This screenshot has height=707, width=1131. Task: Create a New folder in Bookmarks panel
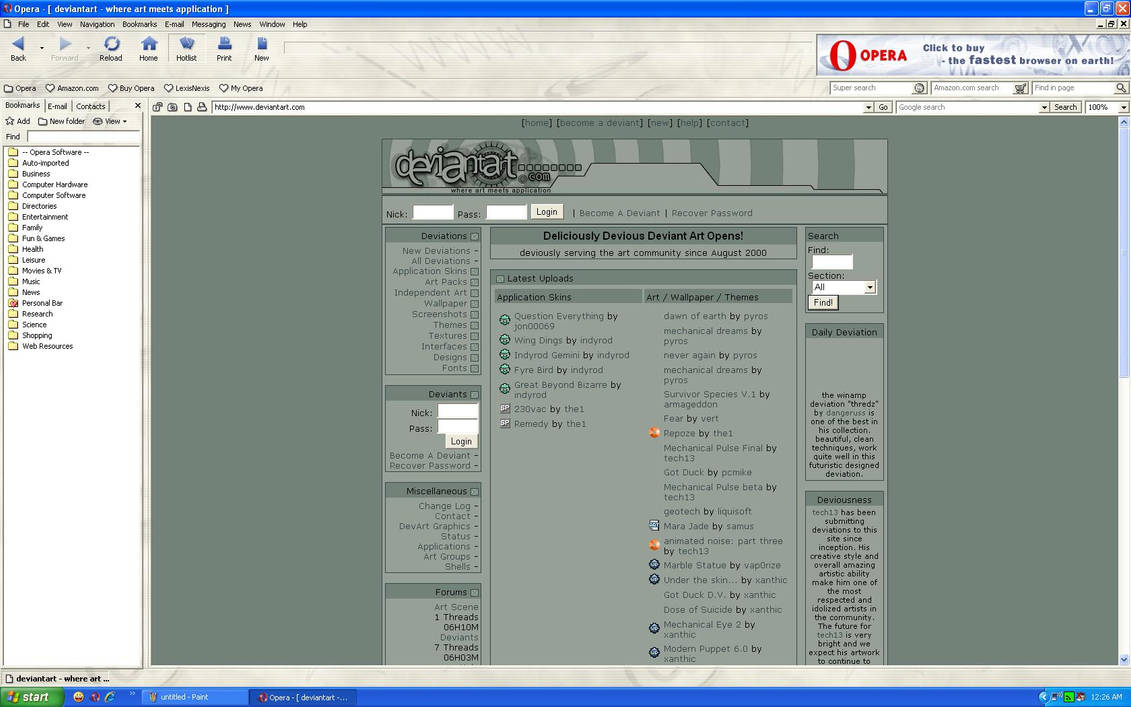click(x=61, y=121)
